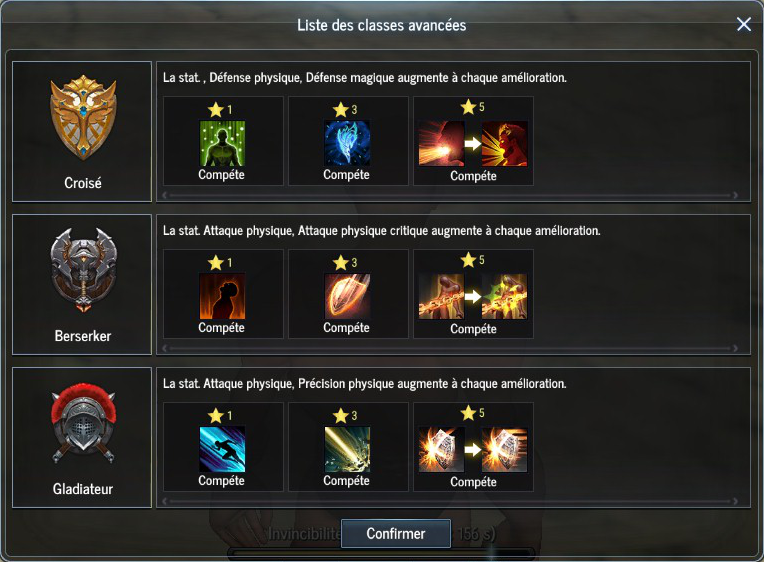The image size is (764, 562).
Task: Click Berserker 3-star glowing shield skill icon
Action: (347, 296)
